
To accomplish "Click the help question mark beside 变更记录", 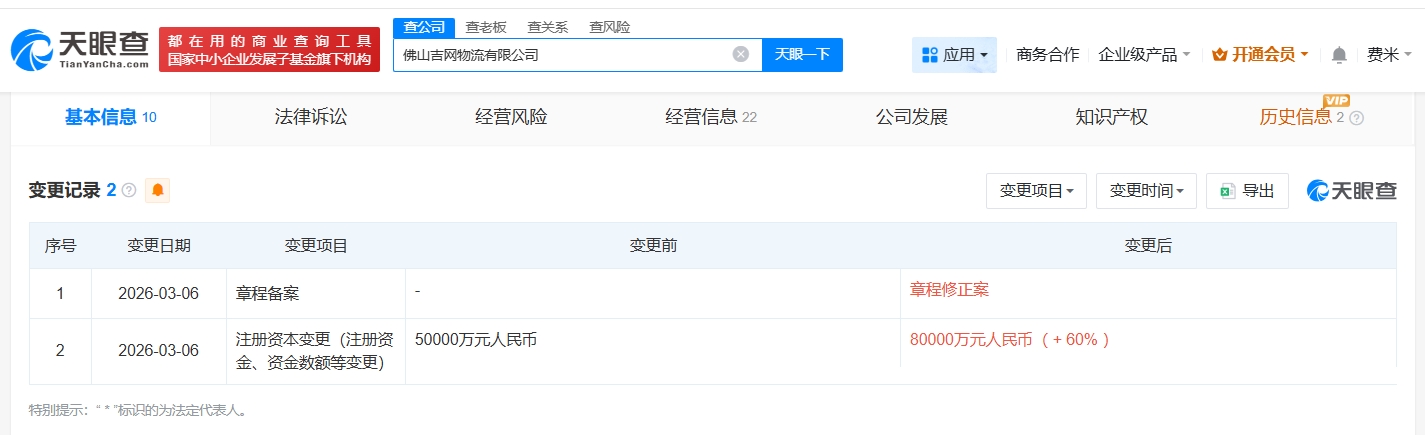I will pos(129,190).
